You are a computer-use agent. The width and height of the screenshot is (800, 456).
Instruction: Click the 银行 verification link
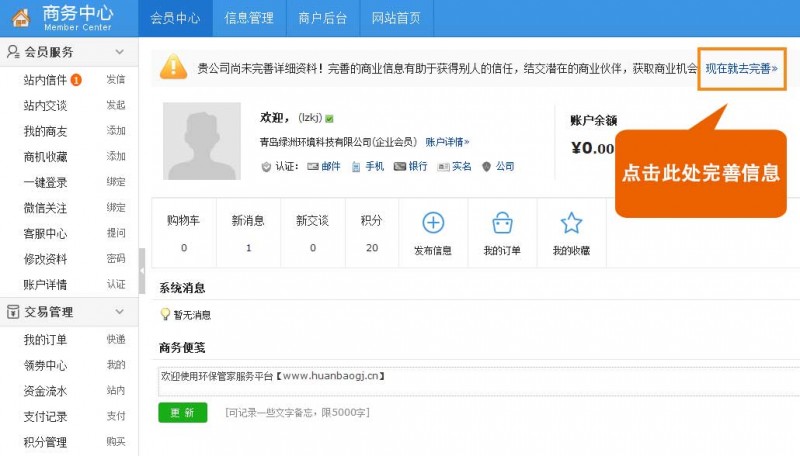pos(418,166)
